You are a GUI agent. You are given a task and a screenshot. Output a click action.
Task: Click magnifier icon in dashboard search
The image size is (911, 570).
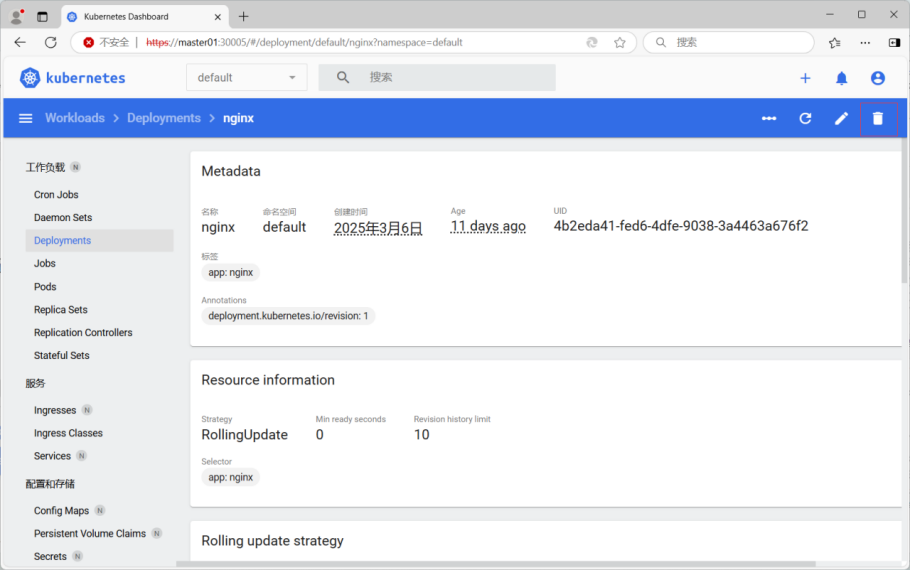click(343, 77)
